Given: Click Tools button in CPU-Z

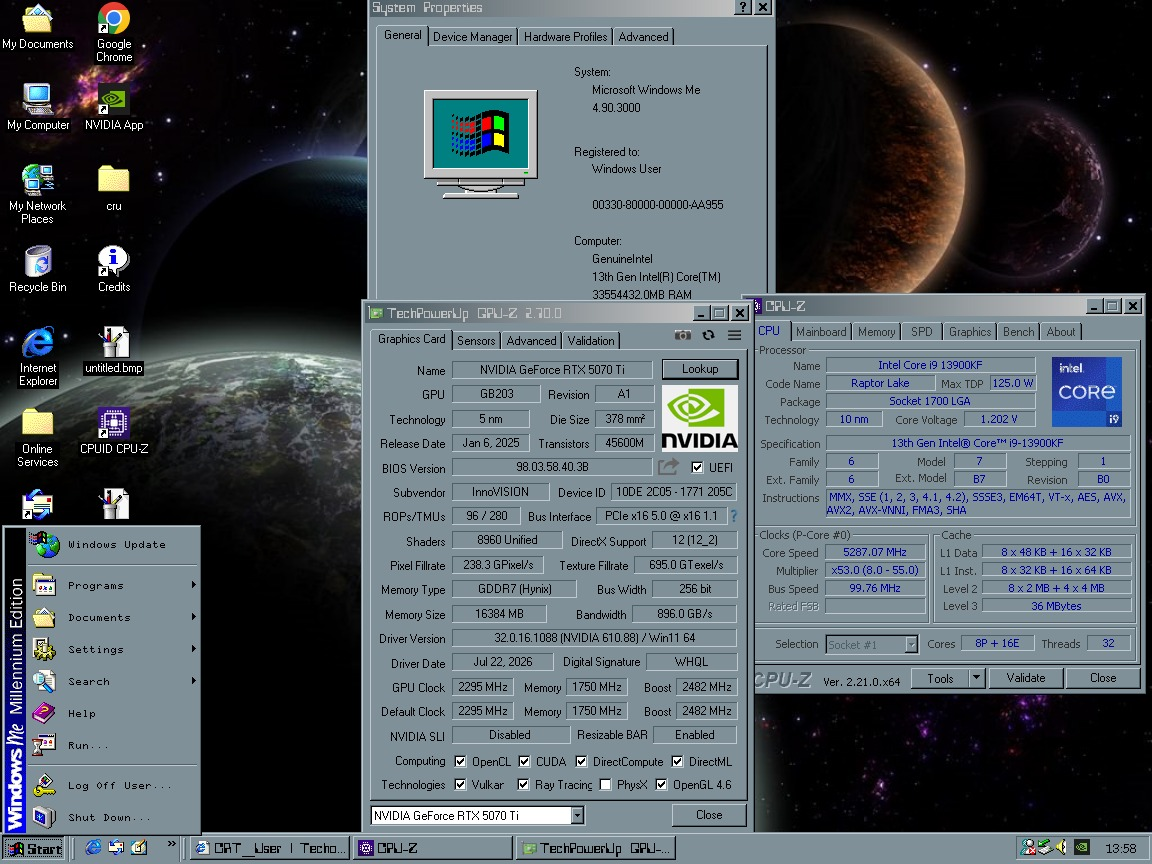Looking at the screenshot, I should point(940,678).
